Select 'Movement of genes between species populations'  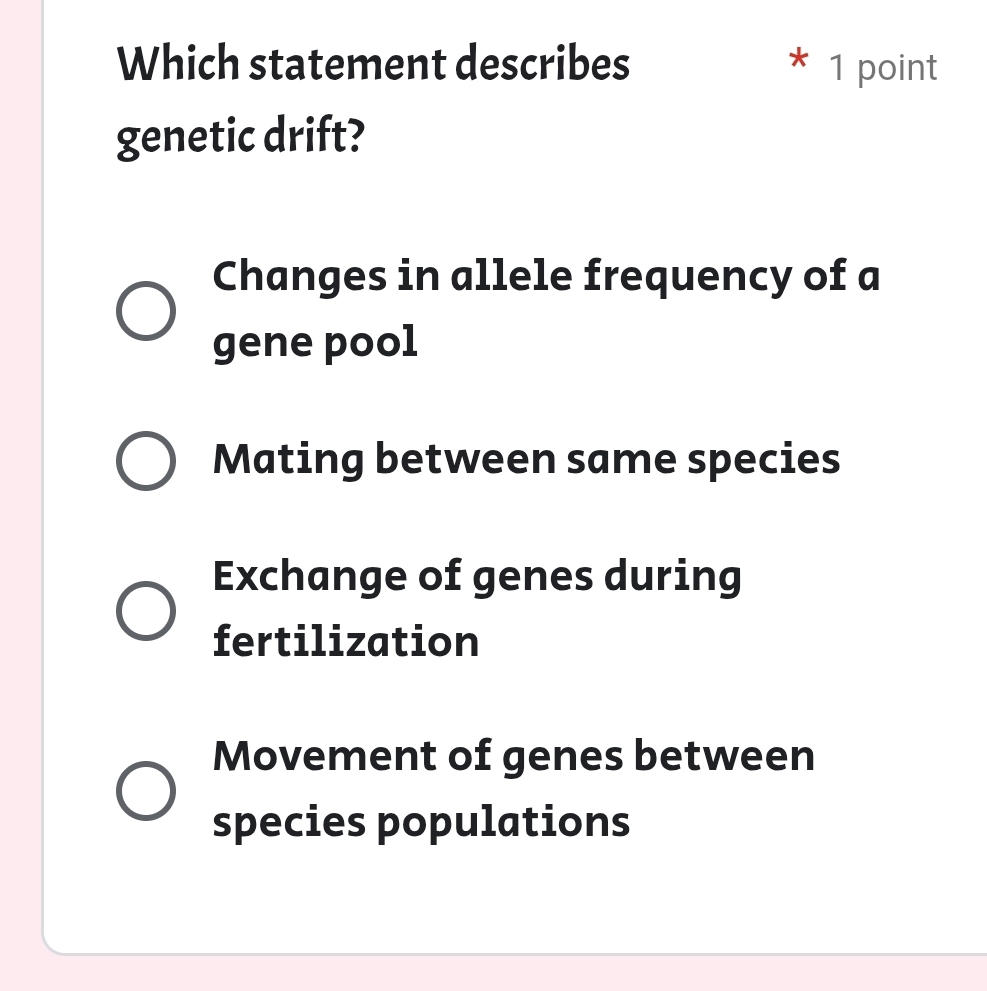point(513,788)
